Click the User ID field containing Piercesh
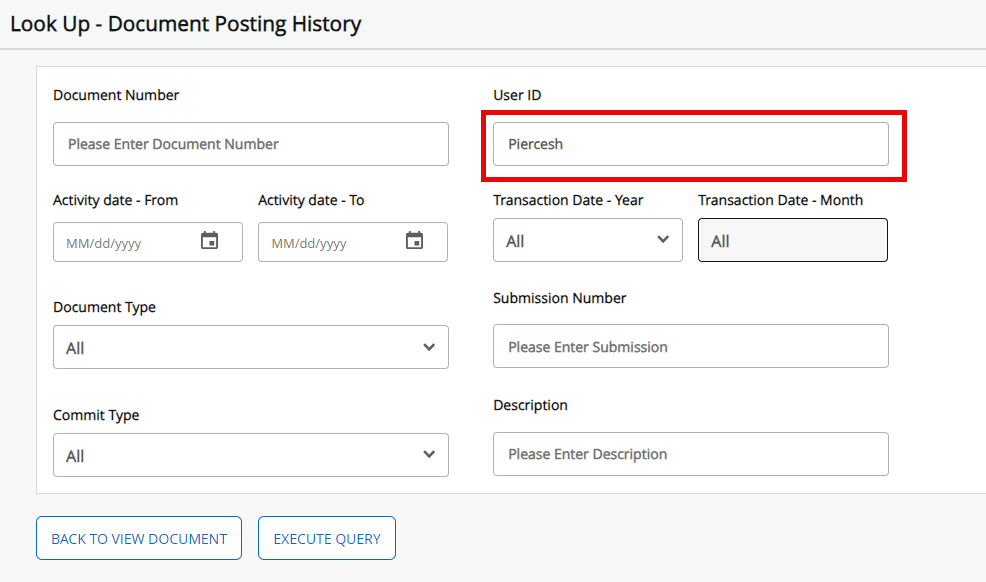The image size is (986, 582). tap(690, 144)
